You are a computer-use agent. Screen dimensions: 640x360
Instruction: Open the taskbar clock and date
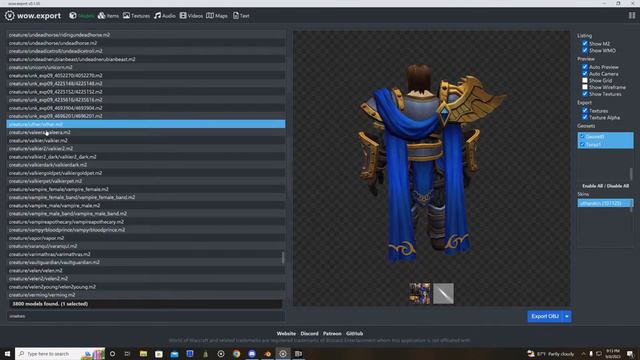(613, 353)
